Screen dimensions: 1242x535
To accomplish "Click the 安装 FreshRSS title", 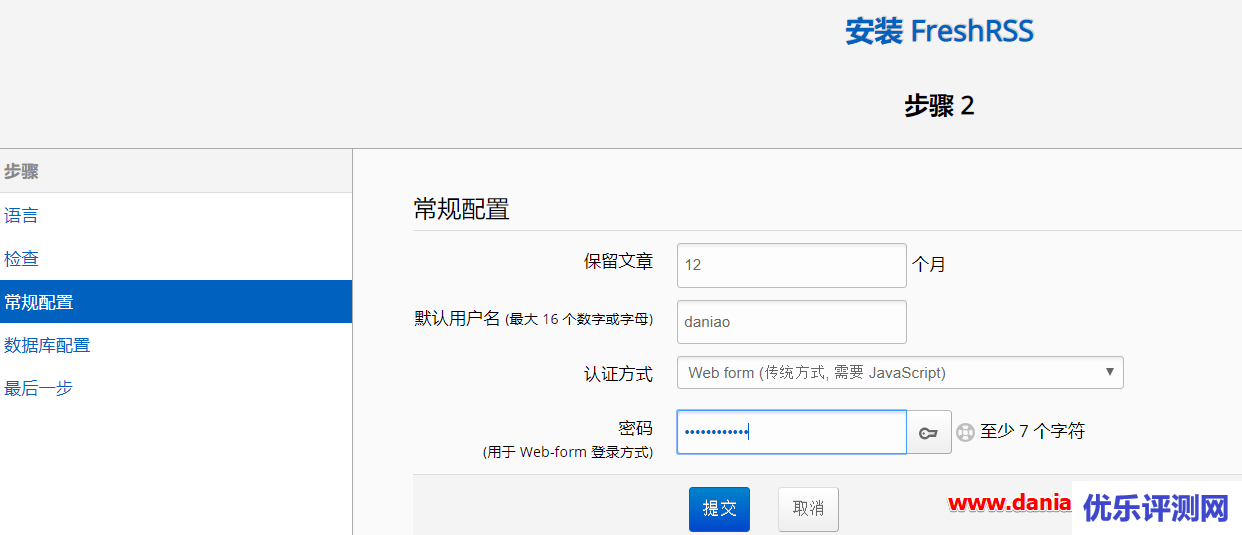I will pos(940,31).
